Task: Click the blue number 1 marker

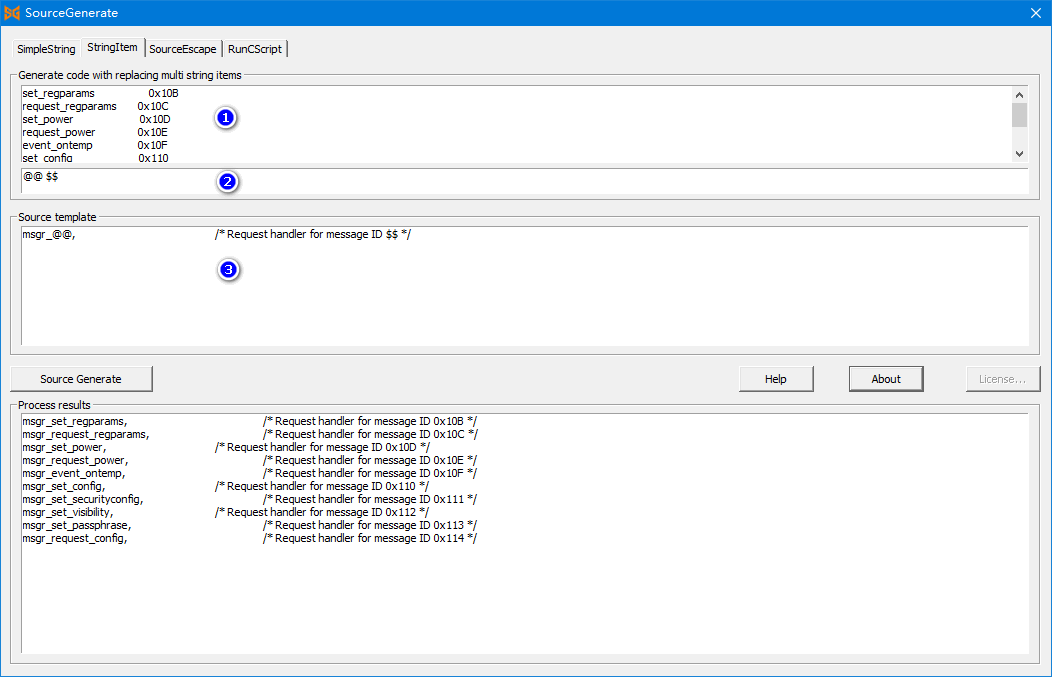Action: tap(226, 118)
